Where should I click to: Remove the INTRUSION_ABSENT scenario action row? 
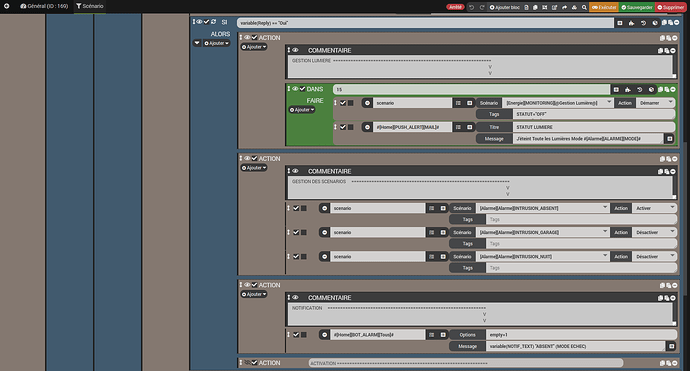(324, 208)
